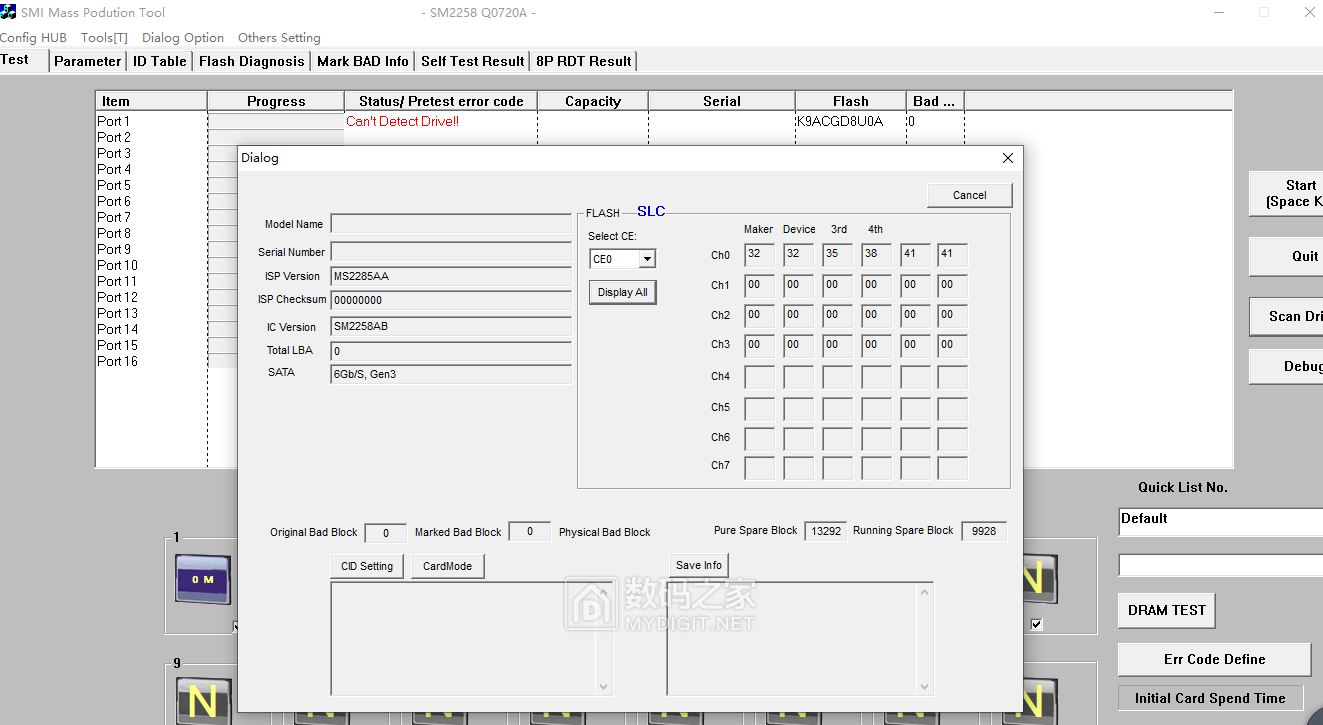The width and height of the screenshot is (1323, 725).
Task: Click the Display All button
Action: [x=622, y=292]
